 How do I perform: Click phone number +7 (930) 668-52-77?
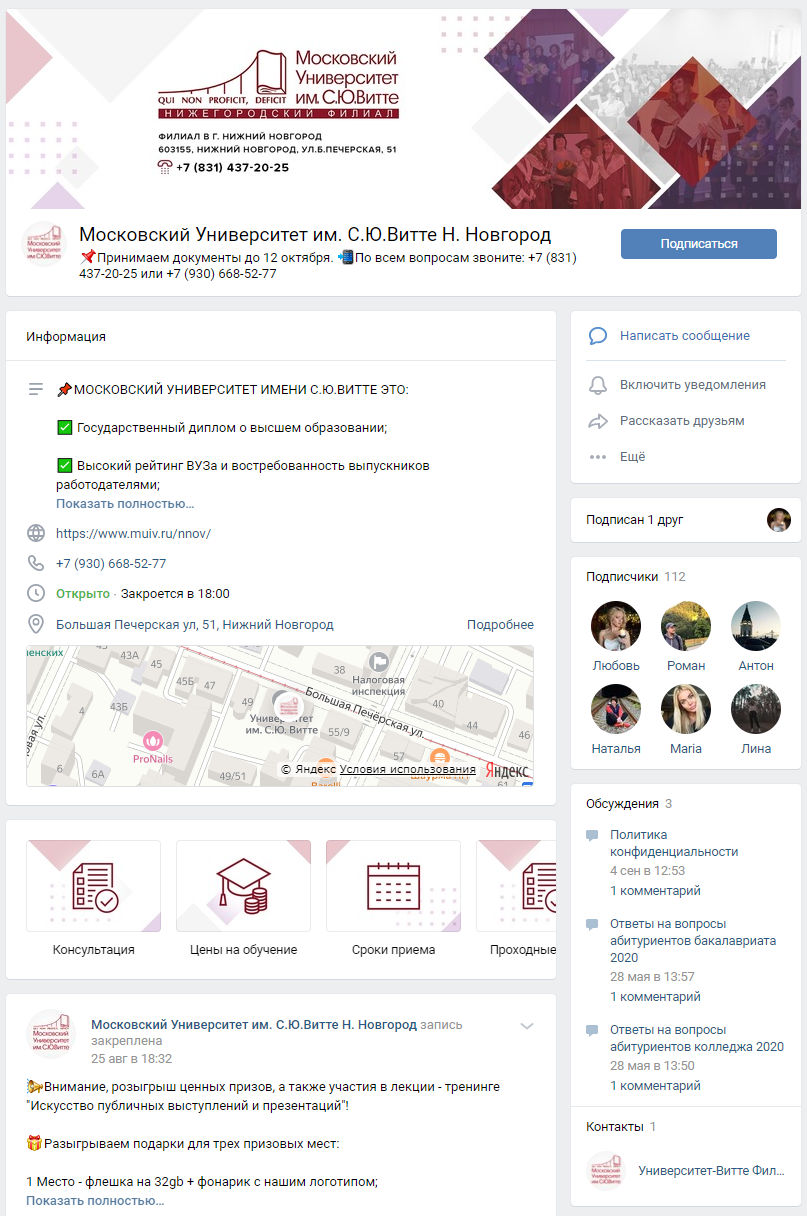(x=111, y=563)
